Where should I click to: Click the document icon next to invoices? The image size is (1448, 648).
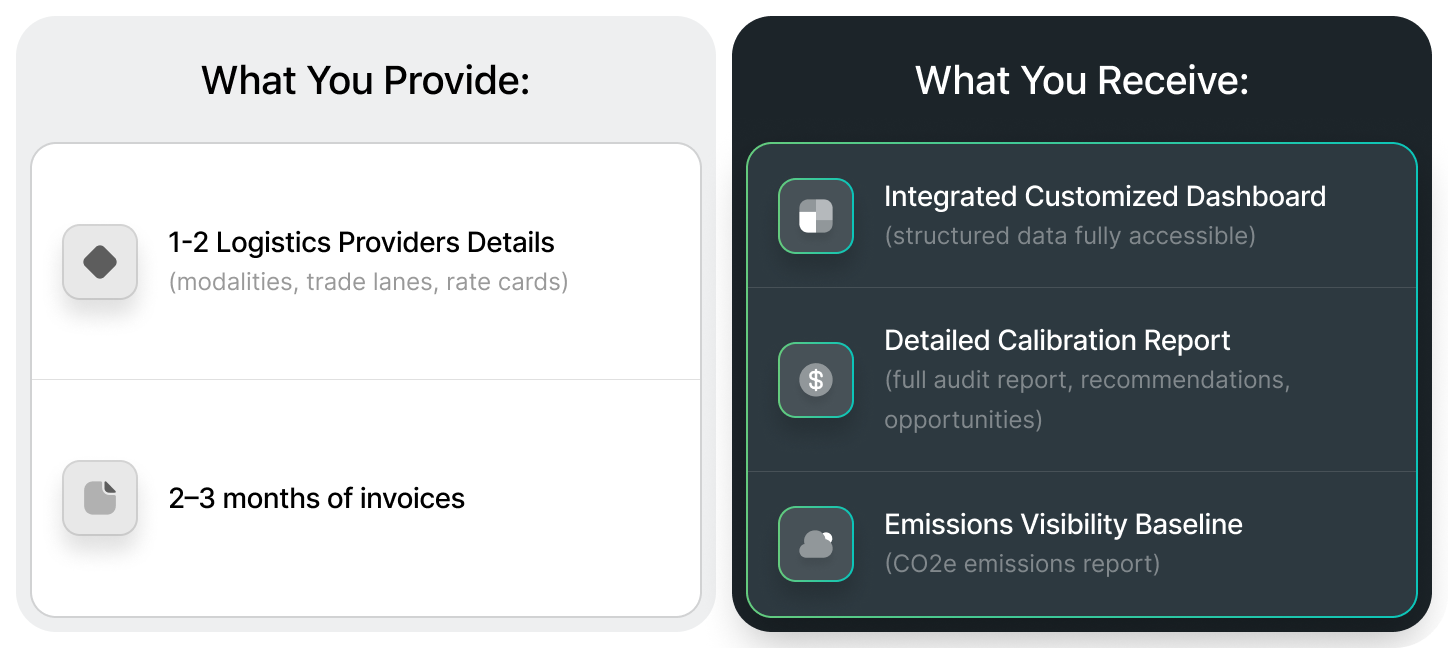pos(100,498)
